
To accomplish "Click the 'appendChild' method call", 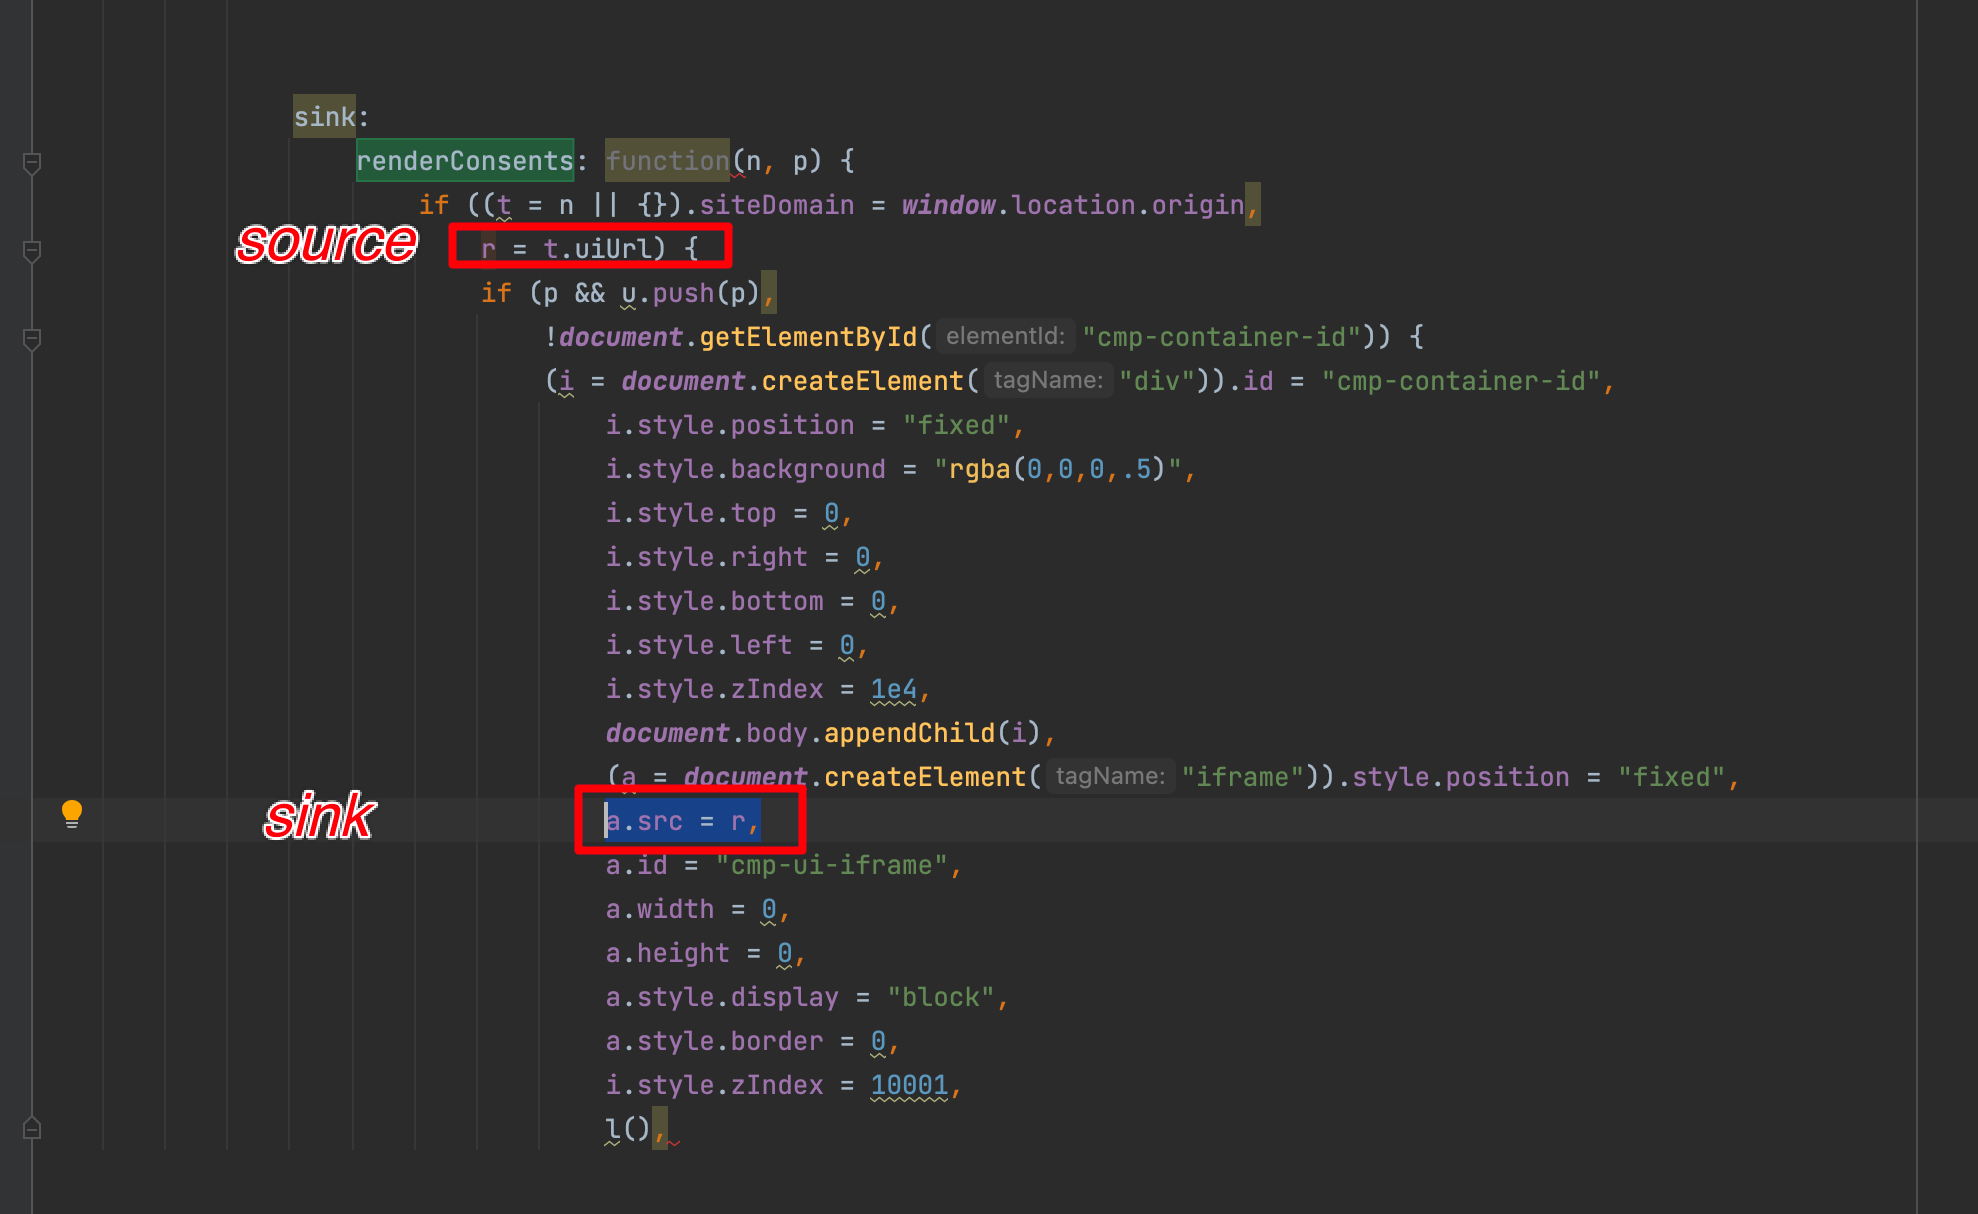I will pos(909,733).
